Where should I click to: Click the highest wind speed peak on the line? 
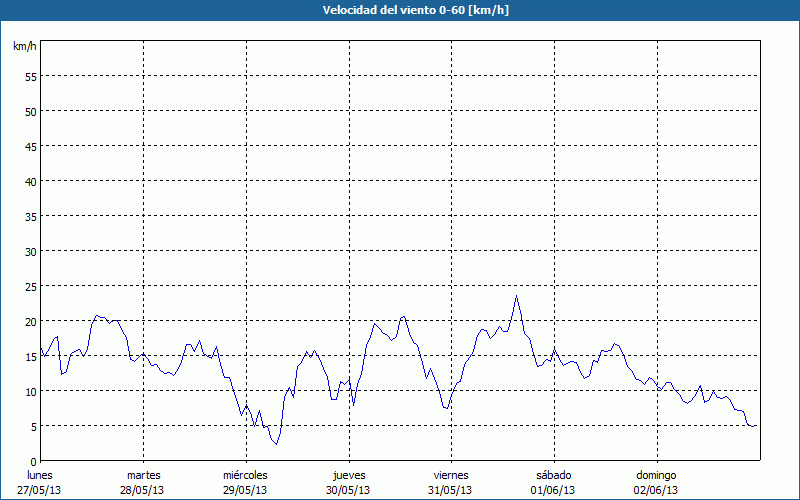pyautogui.click(x=517, y=296)
